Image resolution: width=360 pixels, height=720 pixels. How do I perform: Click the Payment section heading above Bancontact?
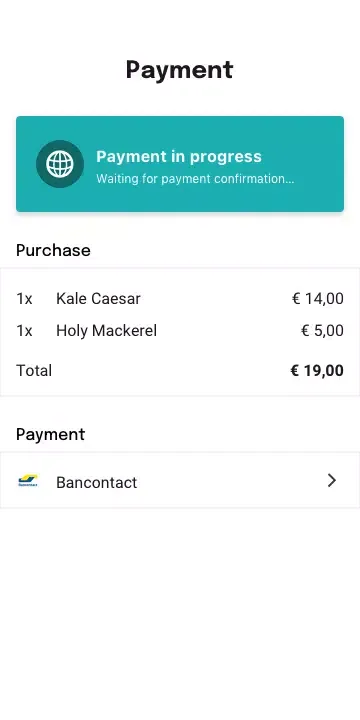51,434
